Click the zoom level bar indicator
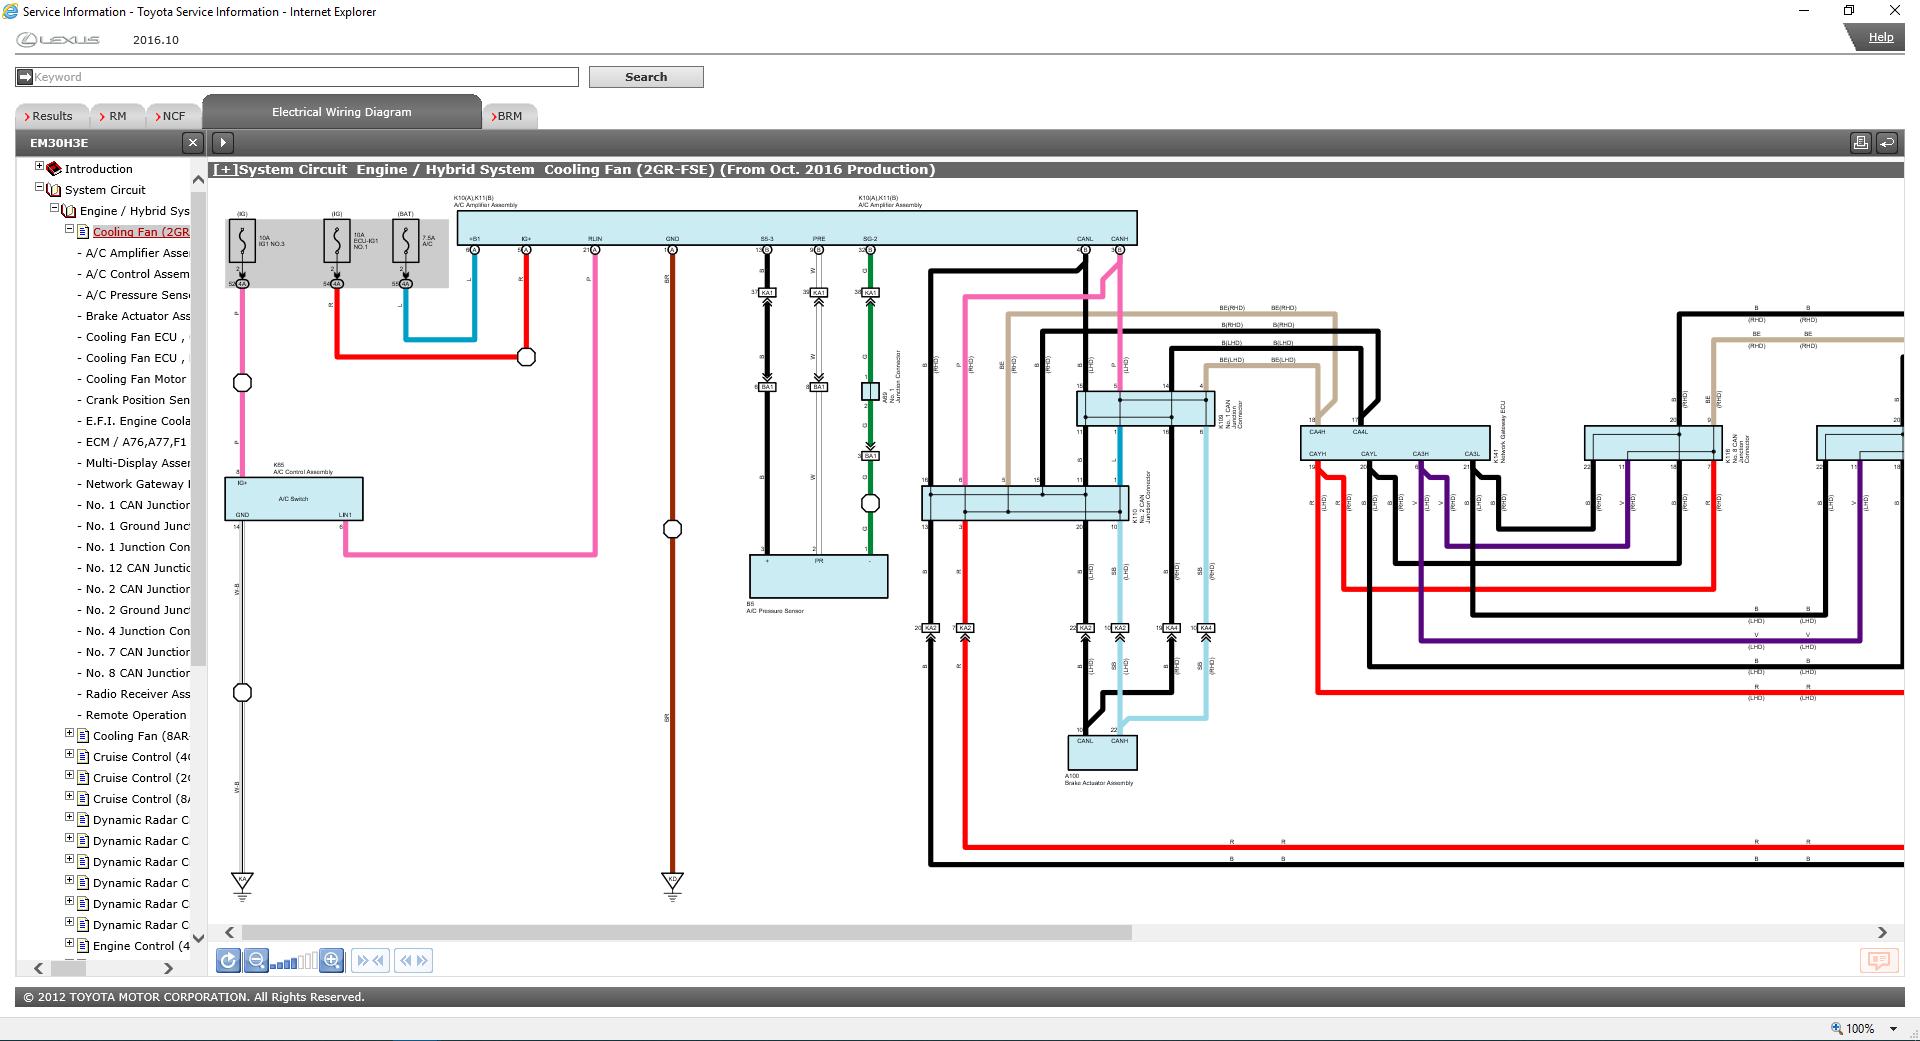Viewport: 1920px width, 1041px height. [294, 962]
